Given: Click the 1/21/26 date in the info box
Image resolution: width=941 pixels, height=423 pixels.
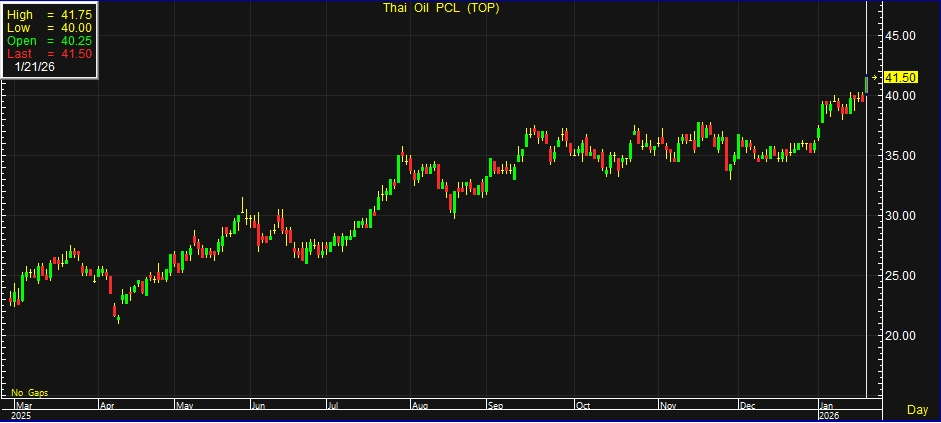Looking at the screenshot, I should (x=35, y=66).
